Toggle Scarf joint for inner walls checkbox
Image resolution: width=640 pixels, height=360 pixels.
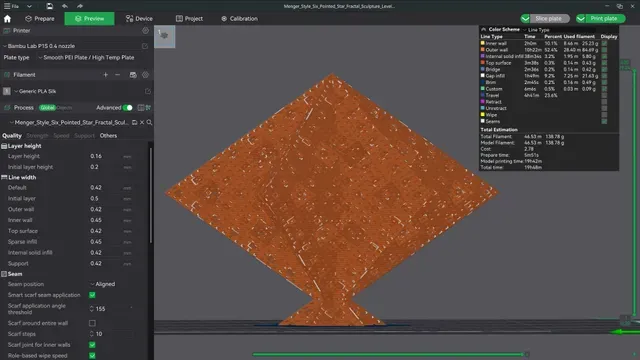[x=92, y=345]
